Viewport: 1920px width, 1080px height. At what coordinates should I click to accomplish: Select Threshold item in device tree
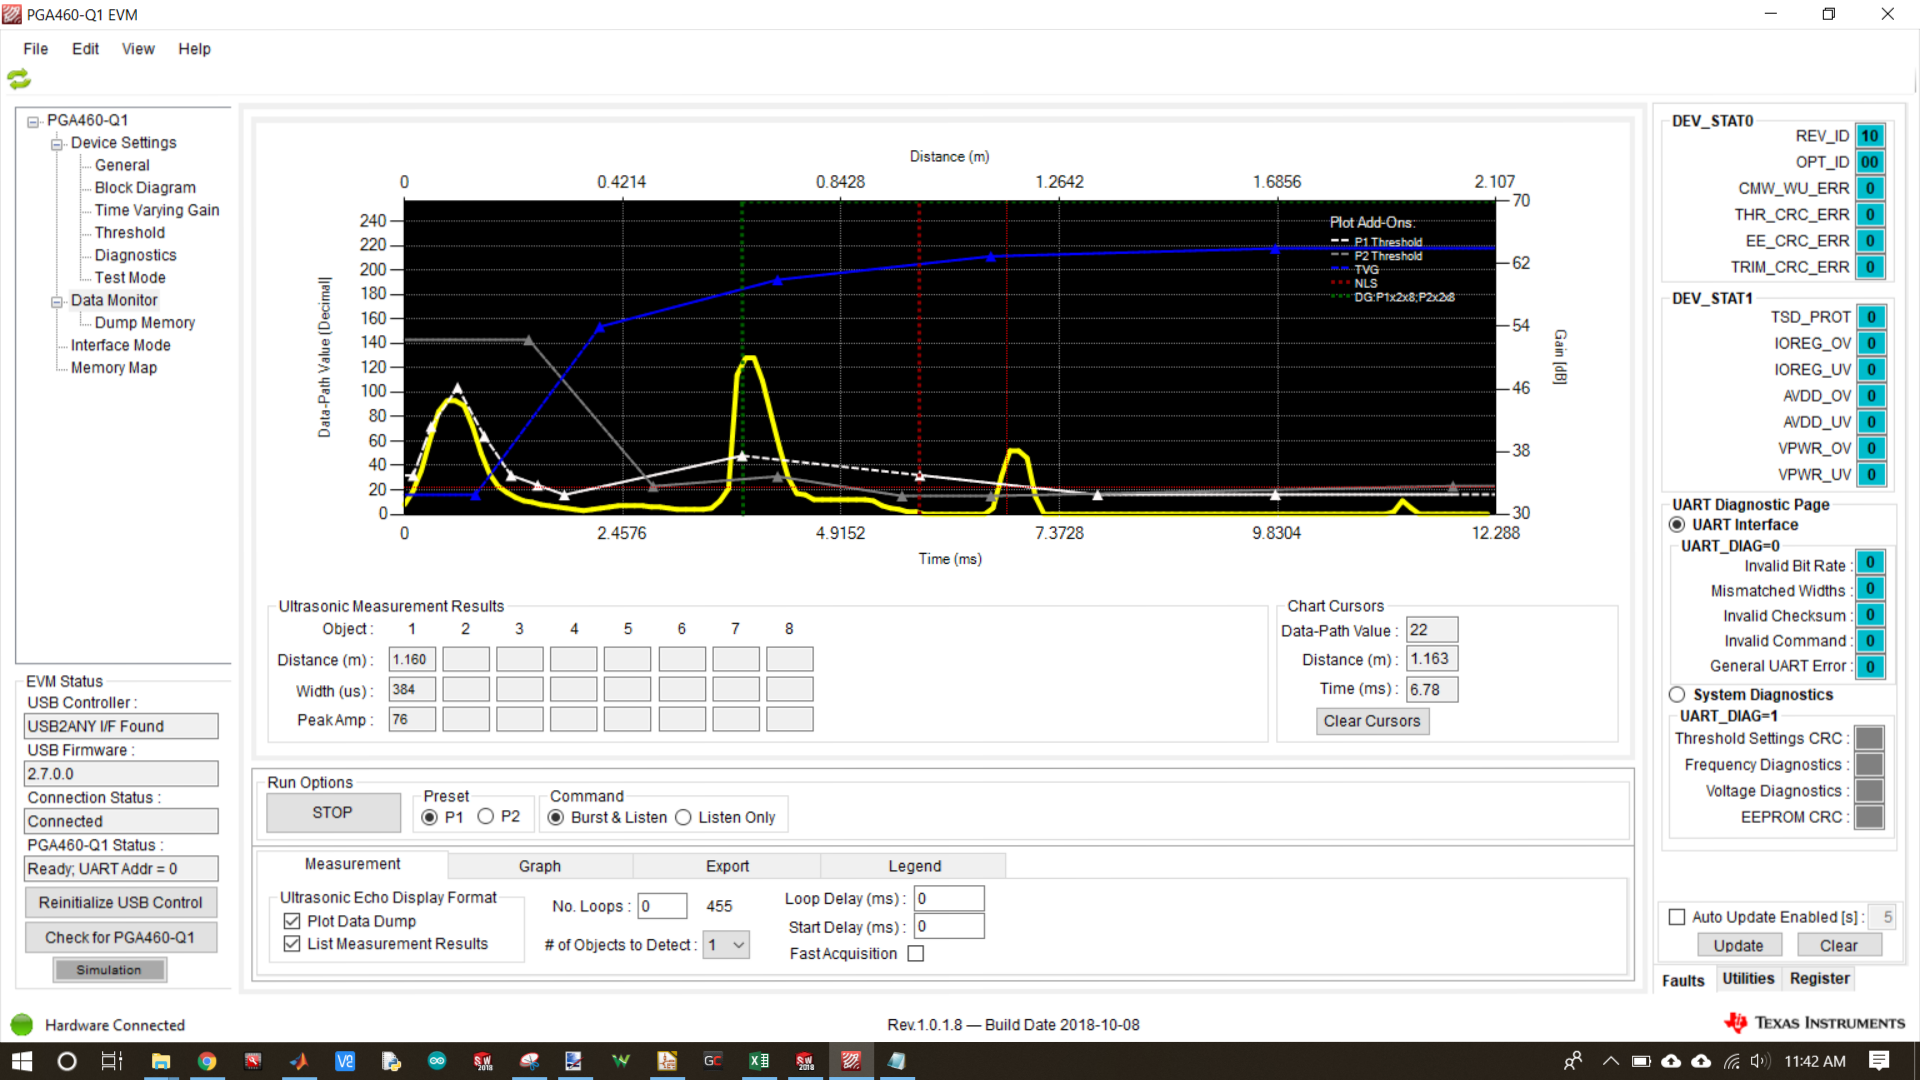pyautogui.click(x=130, y=233)
